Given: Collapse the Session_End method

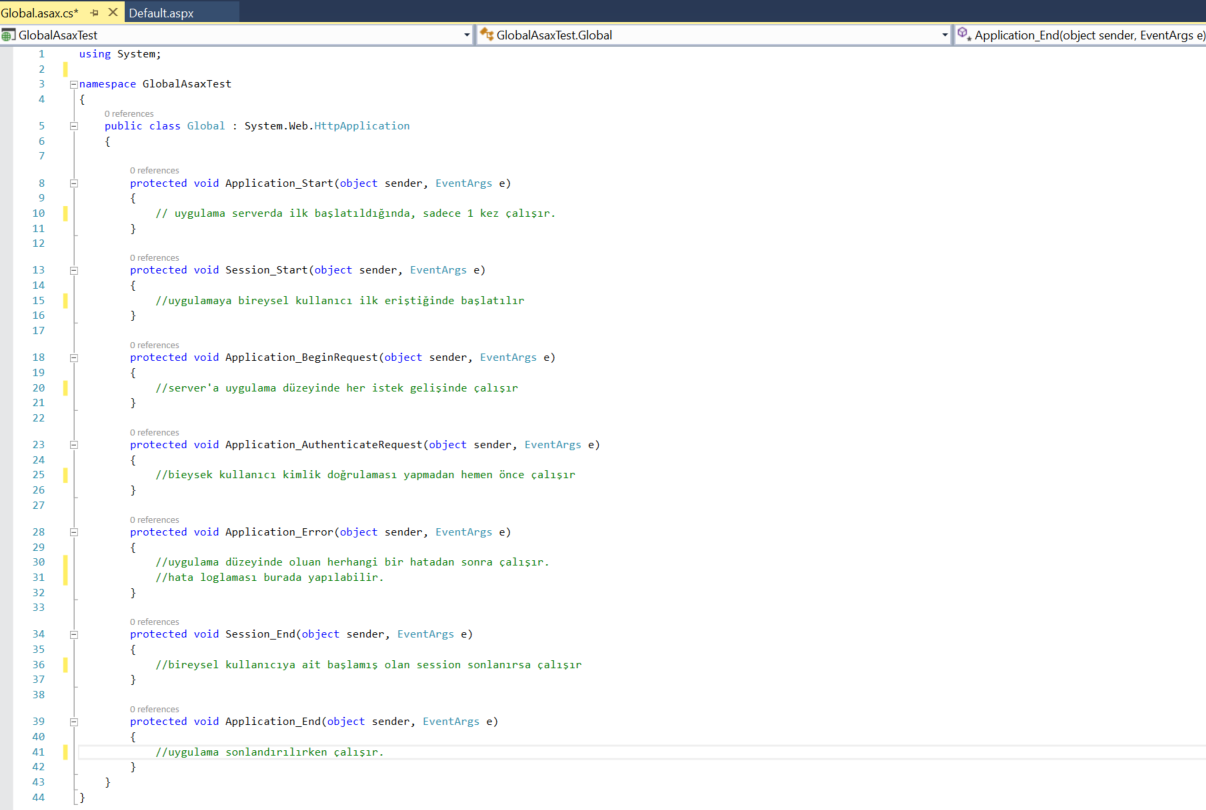Looking at the screenshot, I should coord(73,634).
